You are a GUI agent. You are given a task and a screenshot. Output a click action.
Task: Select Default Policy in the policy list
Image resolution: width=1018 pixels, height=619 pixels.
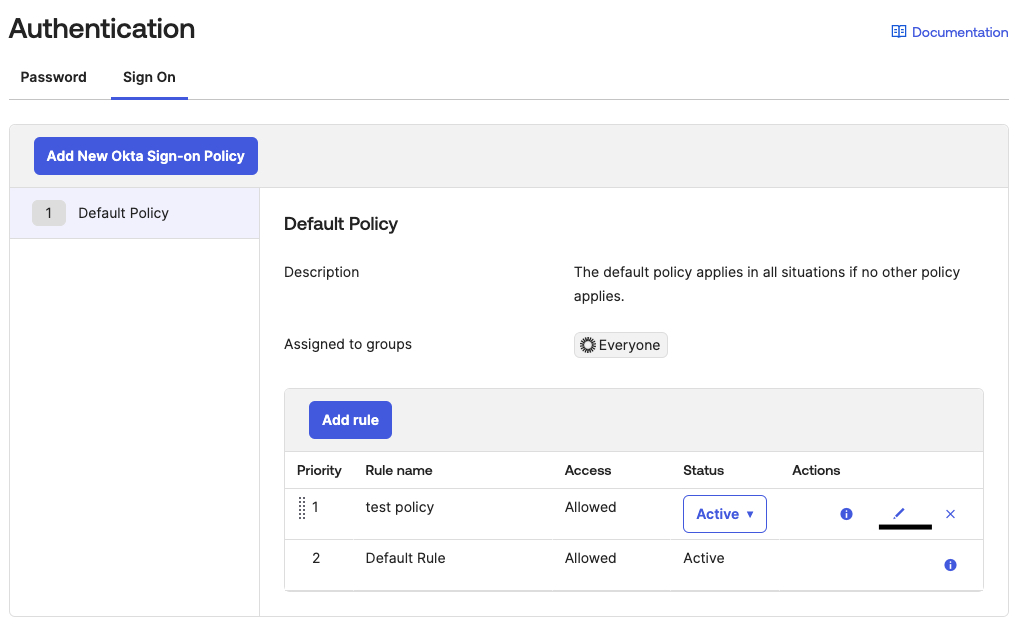(x=123, y=213)
